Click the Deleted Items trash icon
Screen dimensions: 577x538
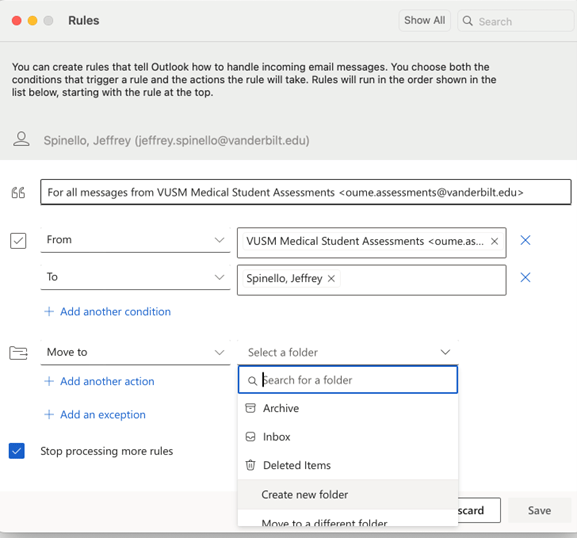[x=250, y=465]
